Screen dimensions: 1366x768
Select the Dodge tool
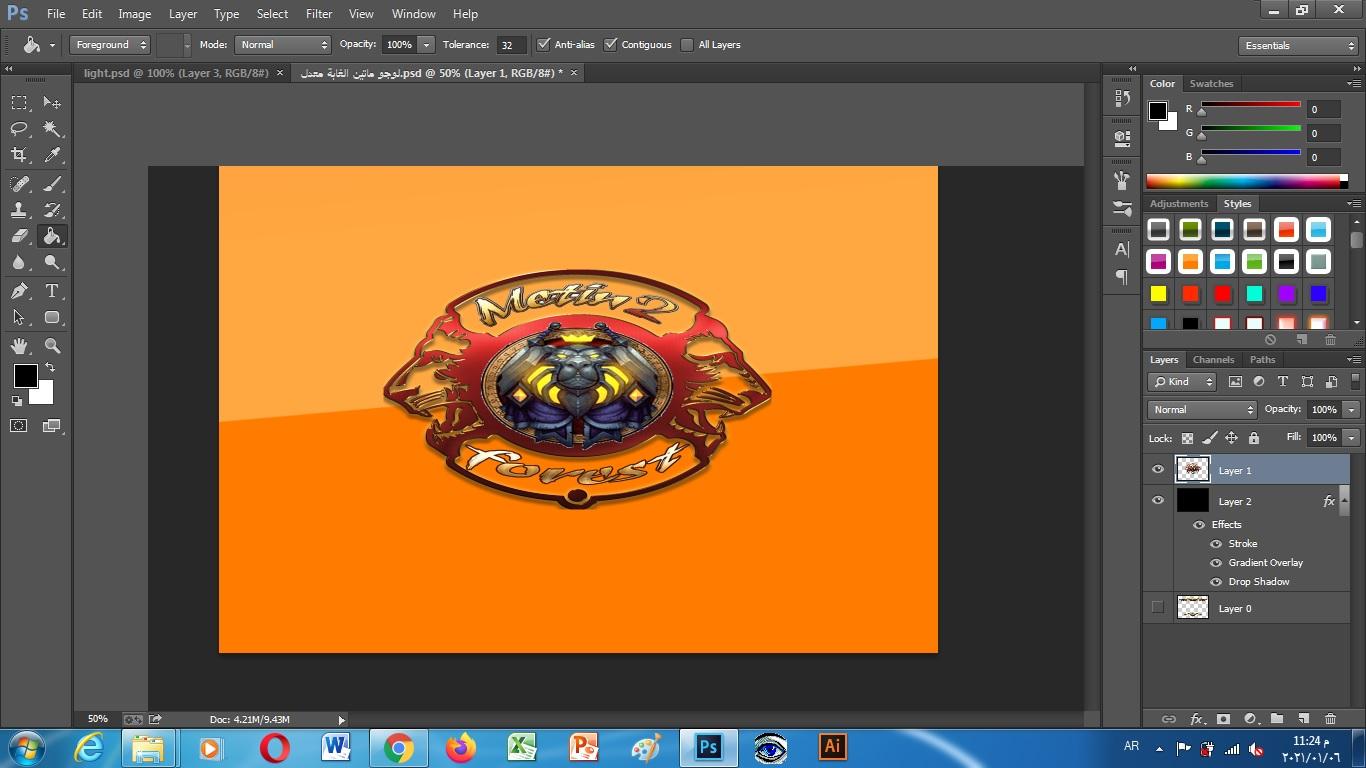tap(52, 262)
